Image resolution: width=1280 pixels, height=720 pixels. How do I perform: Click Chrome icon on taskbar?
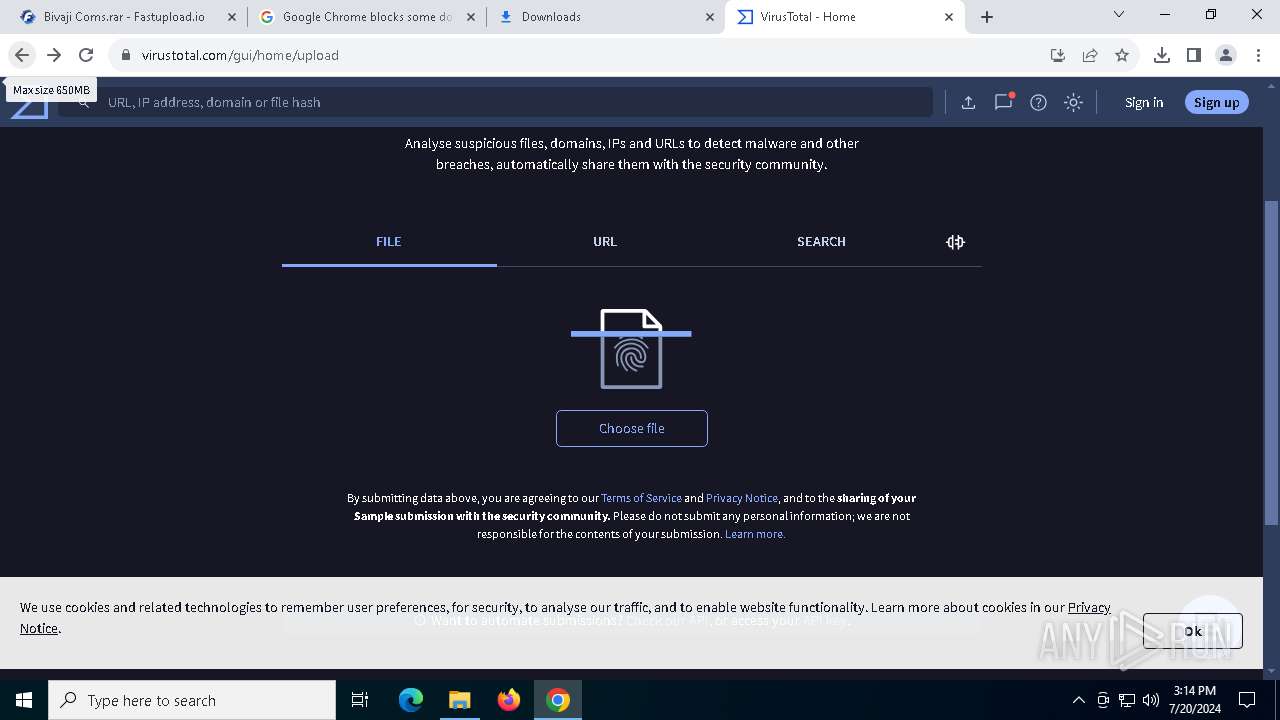558,700
